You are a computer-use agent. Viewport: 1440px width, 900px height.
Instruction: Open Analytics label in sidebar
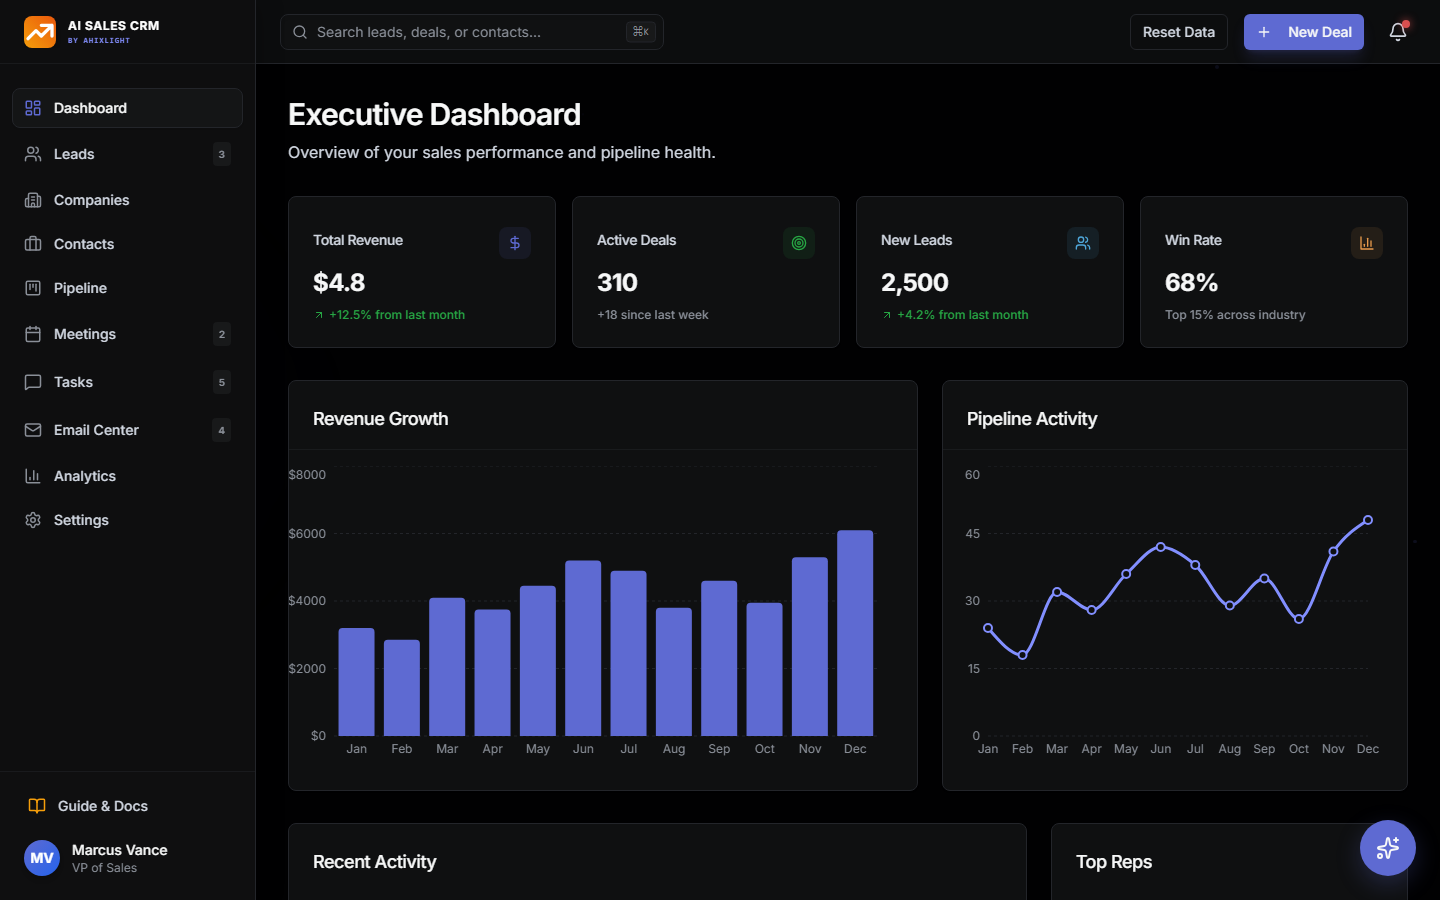[85, 476]
